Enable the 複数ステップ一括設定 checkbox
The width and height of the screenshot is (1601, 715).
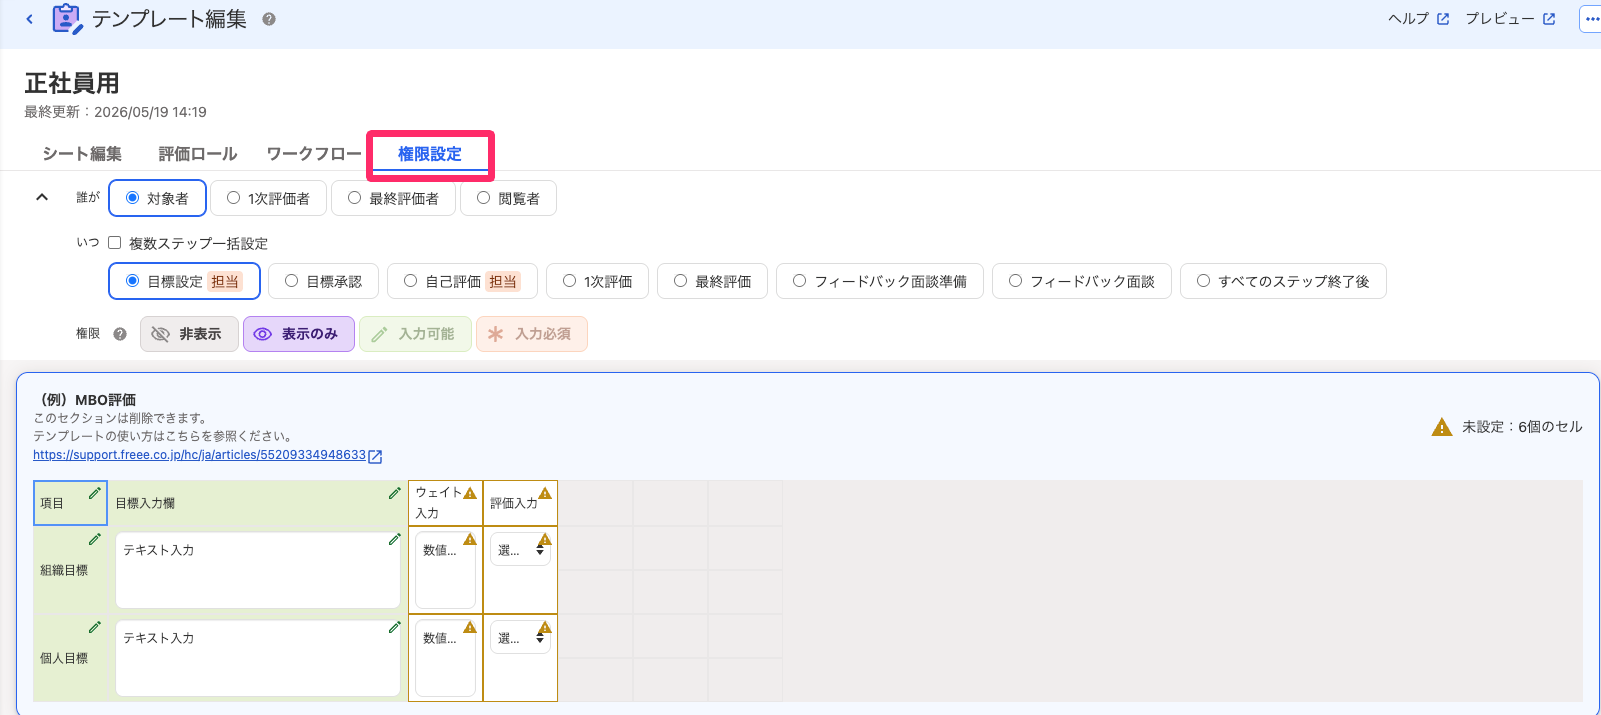114,242
